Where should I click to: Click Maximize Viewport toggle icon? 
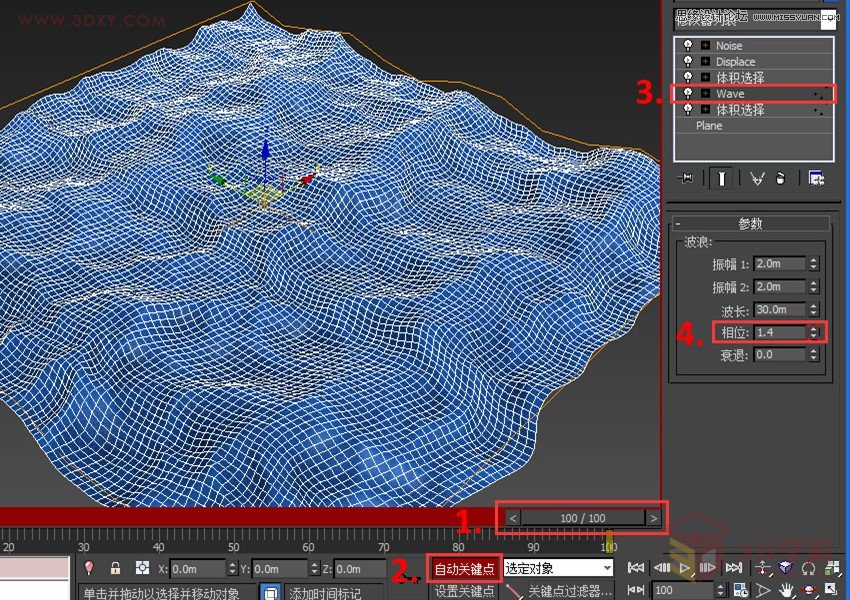tap(831, 590)
